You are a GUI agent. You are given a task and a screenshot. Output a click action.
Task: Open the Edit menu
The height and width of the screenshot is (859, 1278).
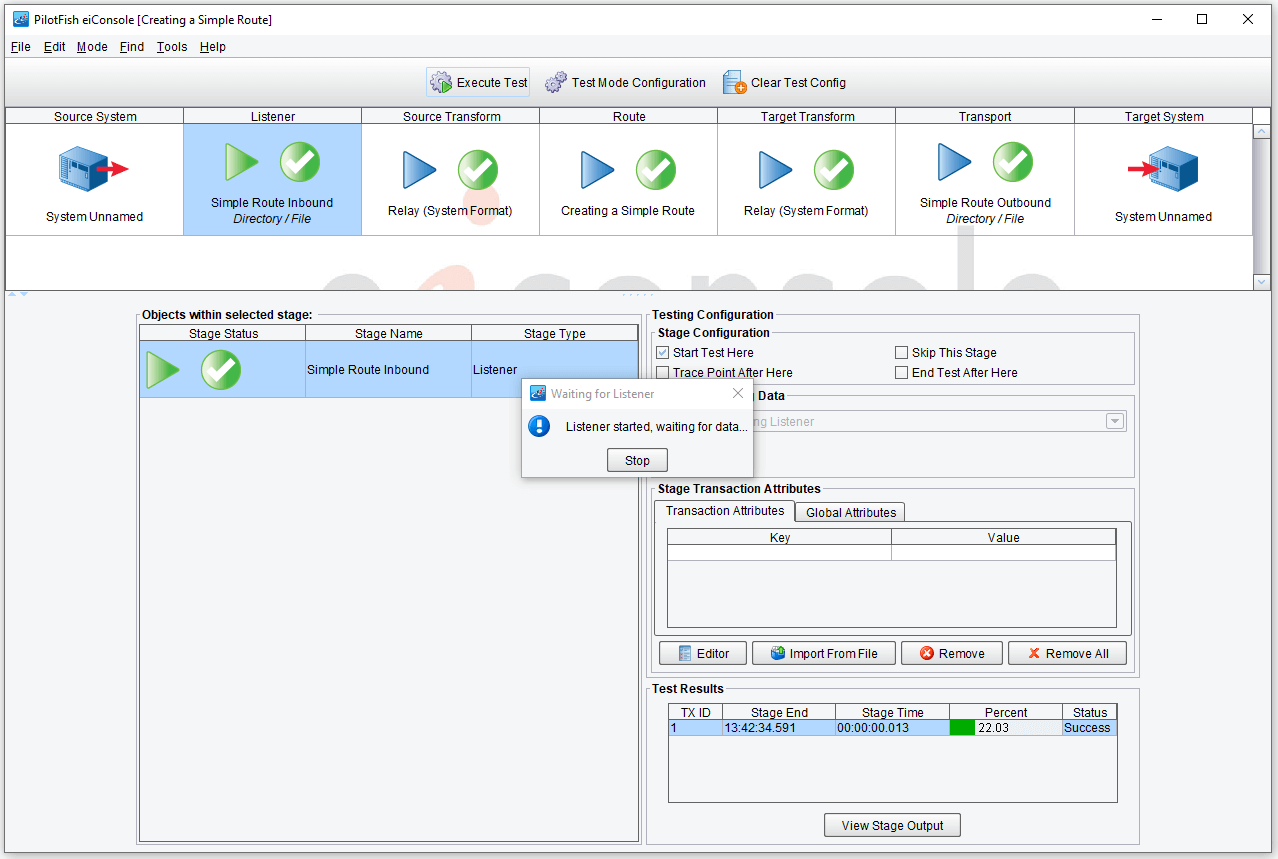click(x=55, y=47)
